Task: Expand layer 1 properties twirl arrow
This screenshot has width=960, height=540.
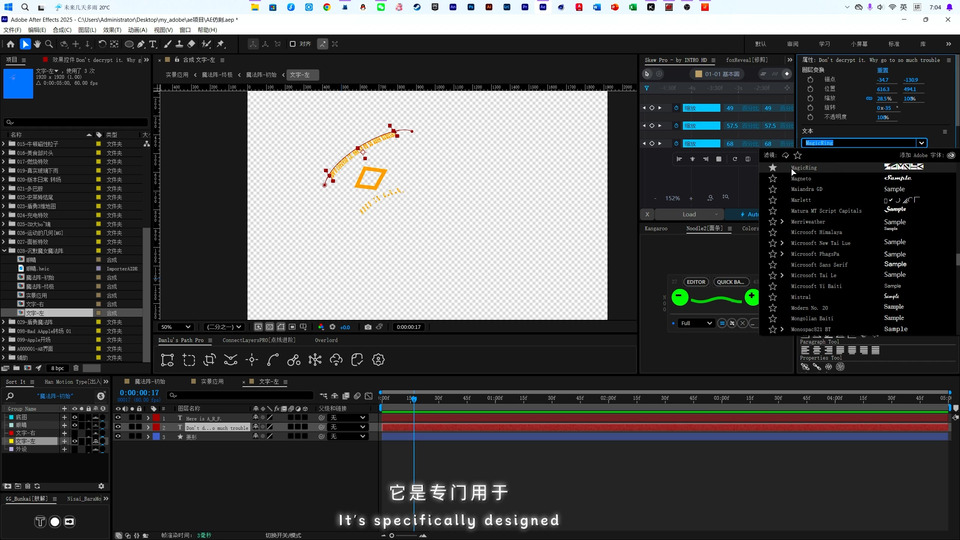Action: 148,418
